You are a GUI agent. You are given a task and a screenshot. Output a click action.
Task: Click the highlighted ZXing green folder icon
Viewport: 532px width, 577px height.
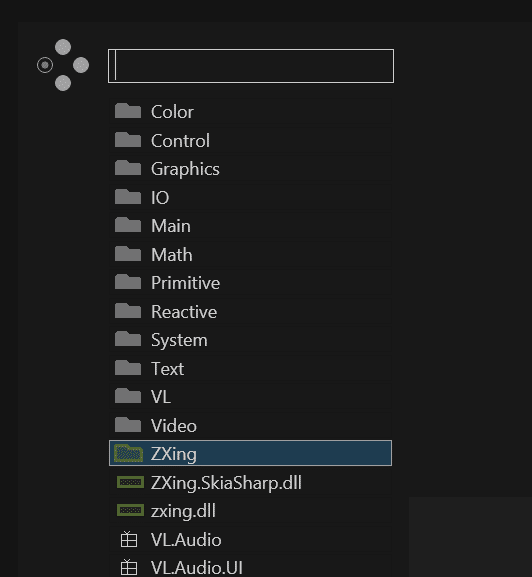pyautogui.click(x=128, y=453)
